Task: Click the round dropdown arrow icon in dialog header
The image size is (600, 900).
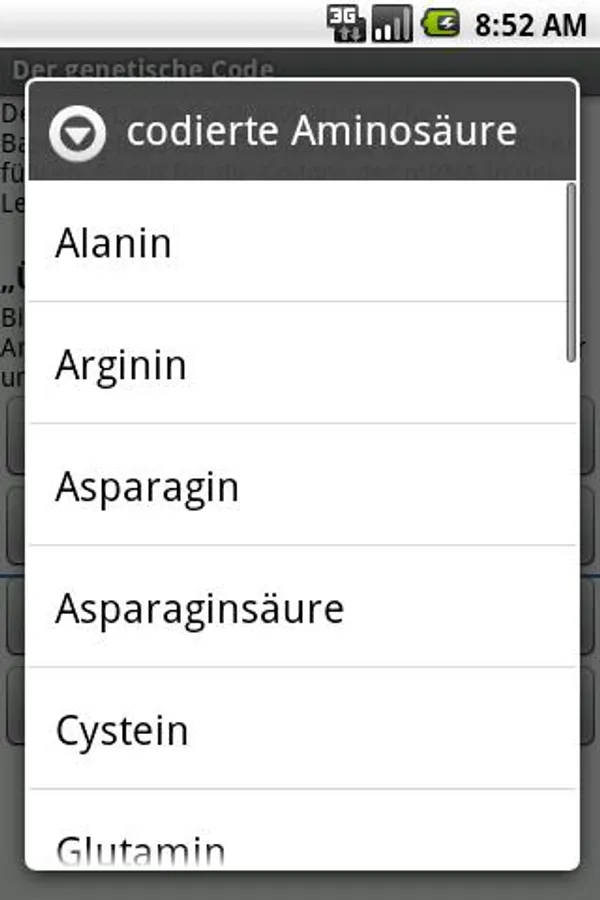Action: [78, 133]
